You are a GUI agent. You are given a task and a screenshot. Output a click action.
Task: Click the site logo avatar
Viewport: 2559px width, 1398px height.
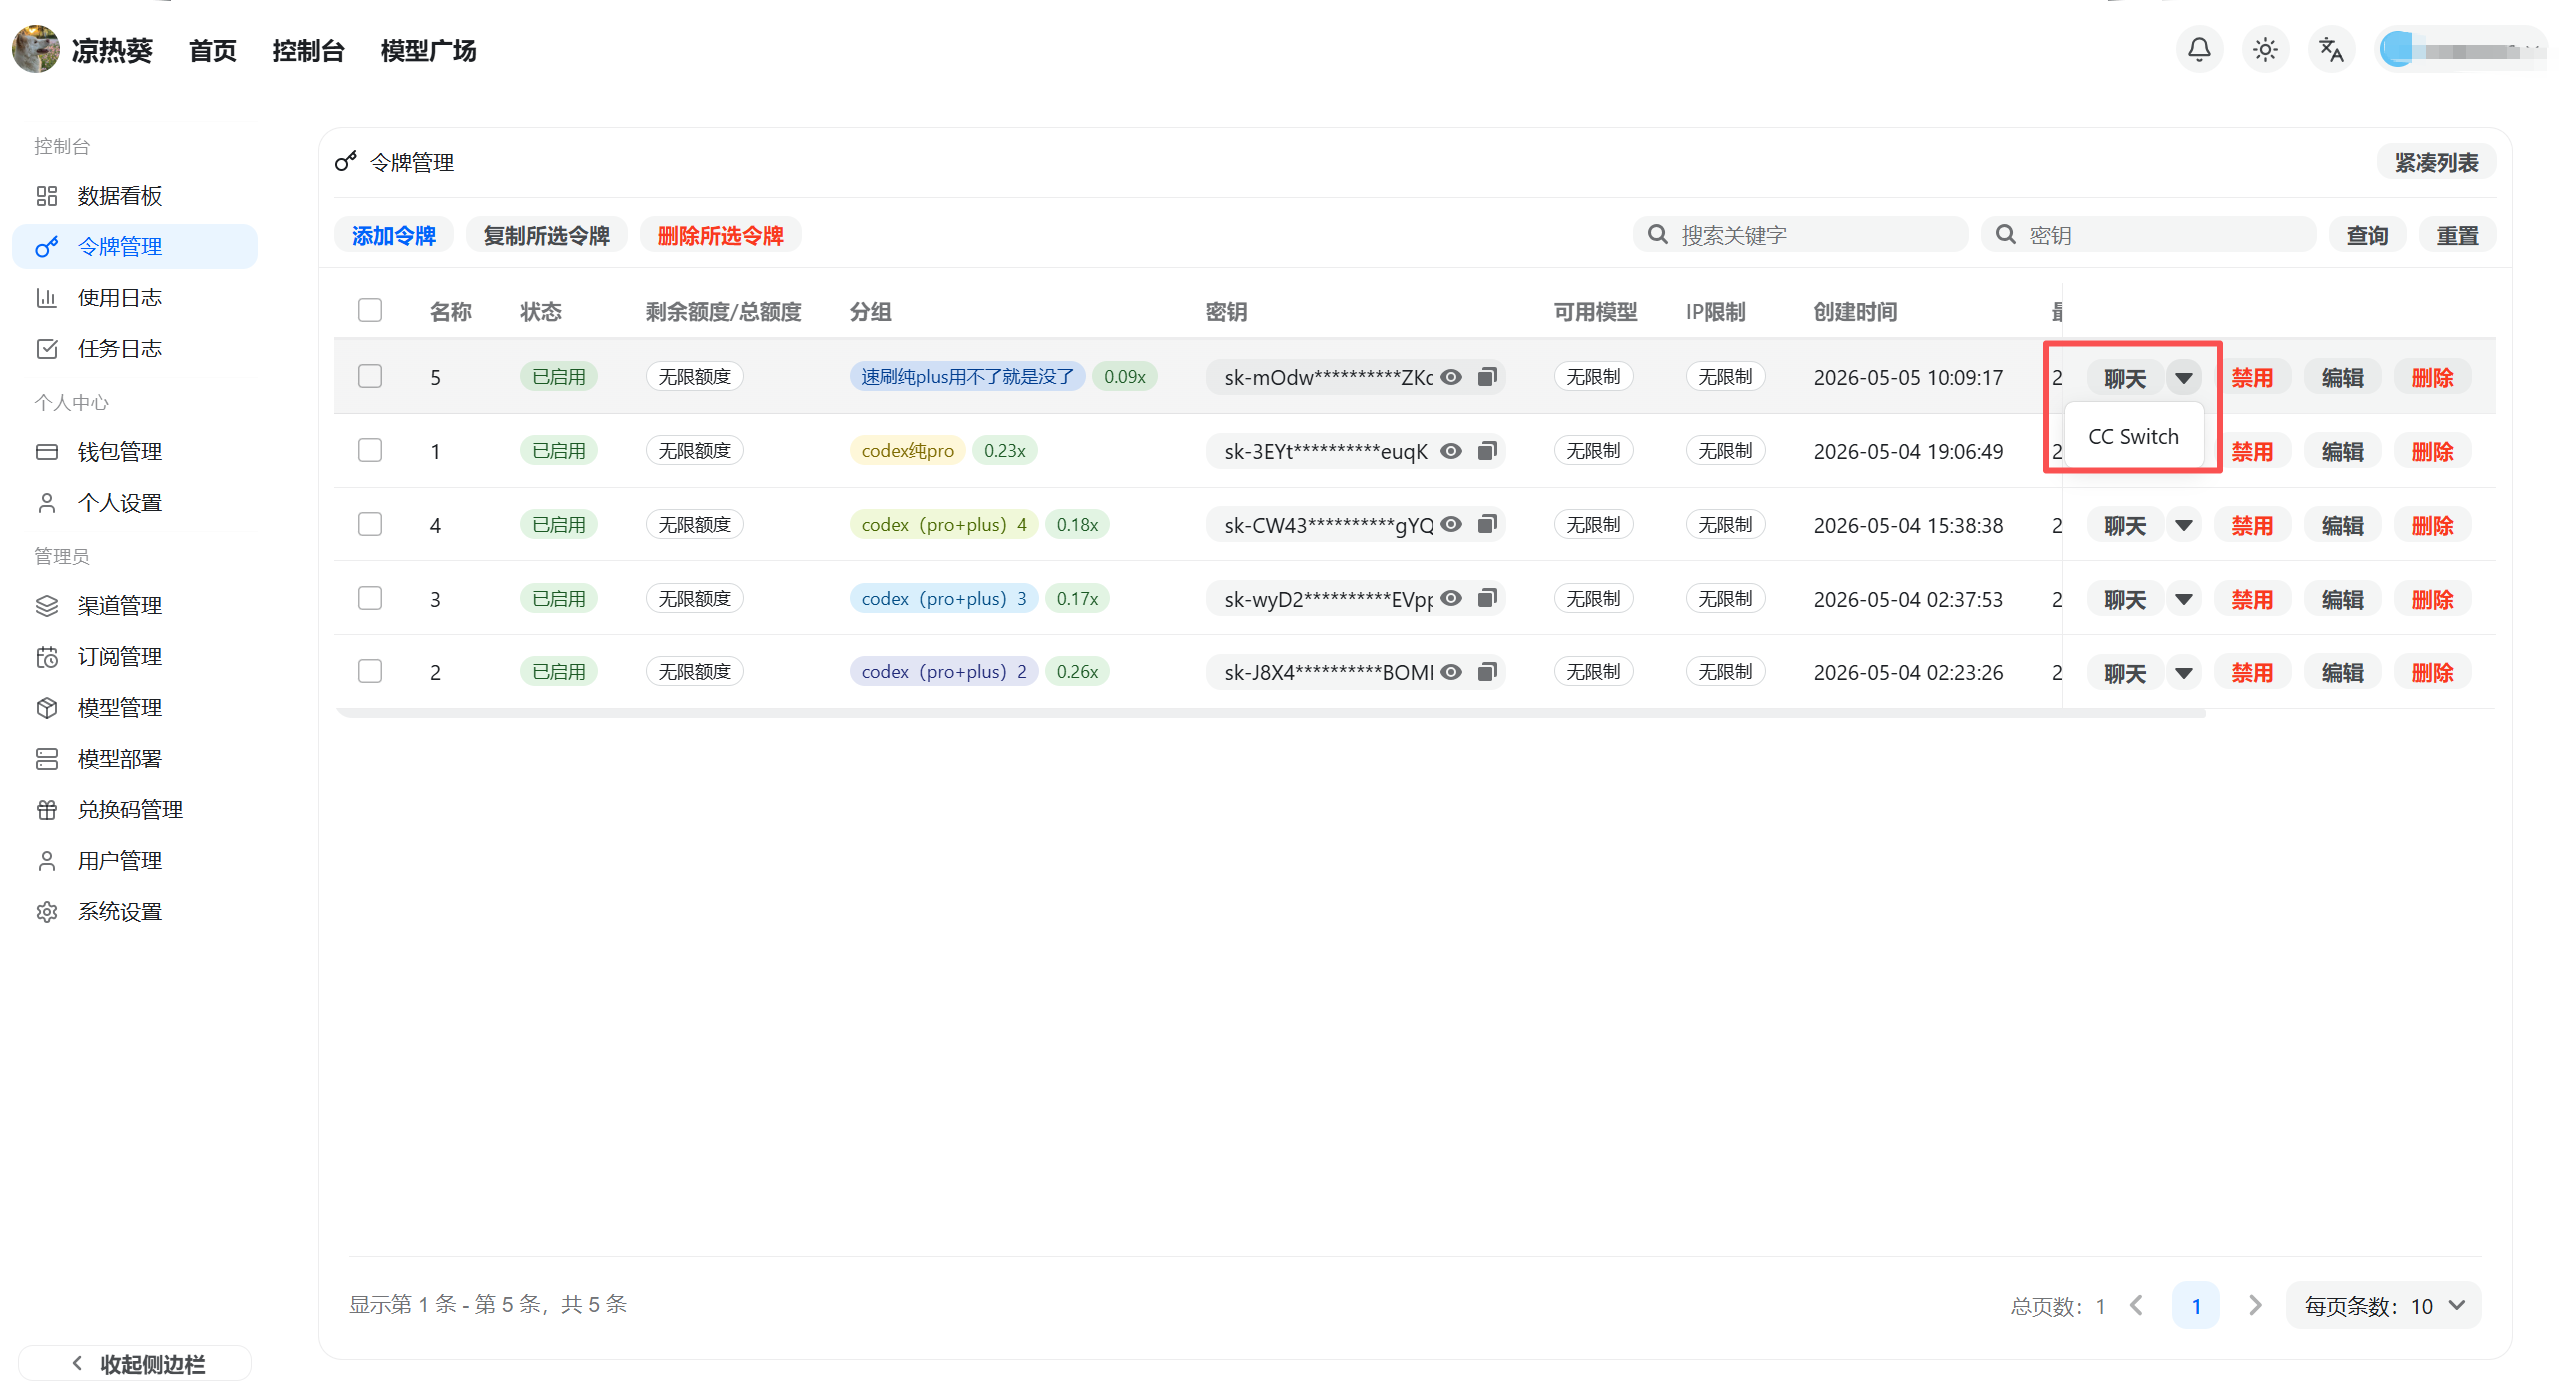pos(36,49)
